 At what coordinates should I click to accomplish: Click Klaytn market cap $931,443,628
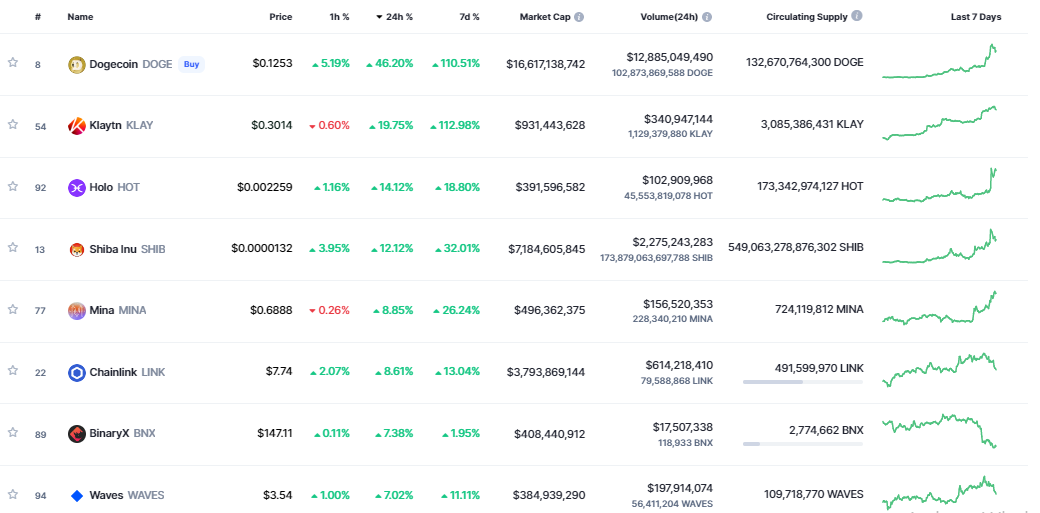[x=550, y=125]
